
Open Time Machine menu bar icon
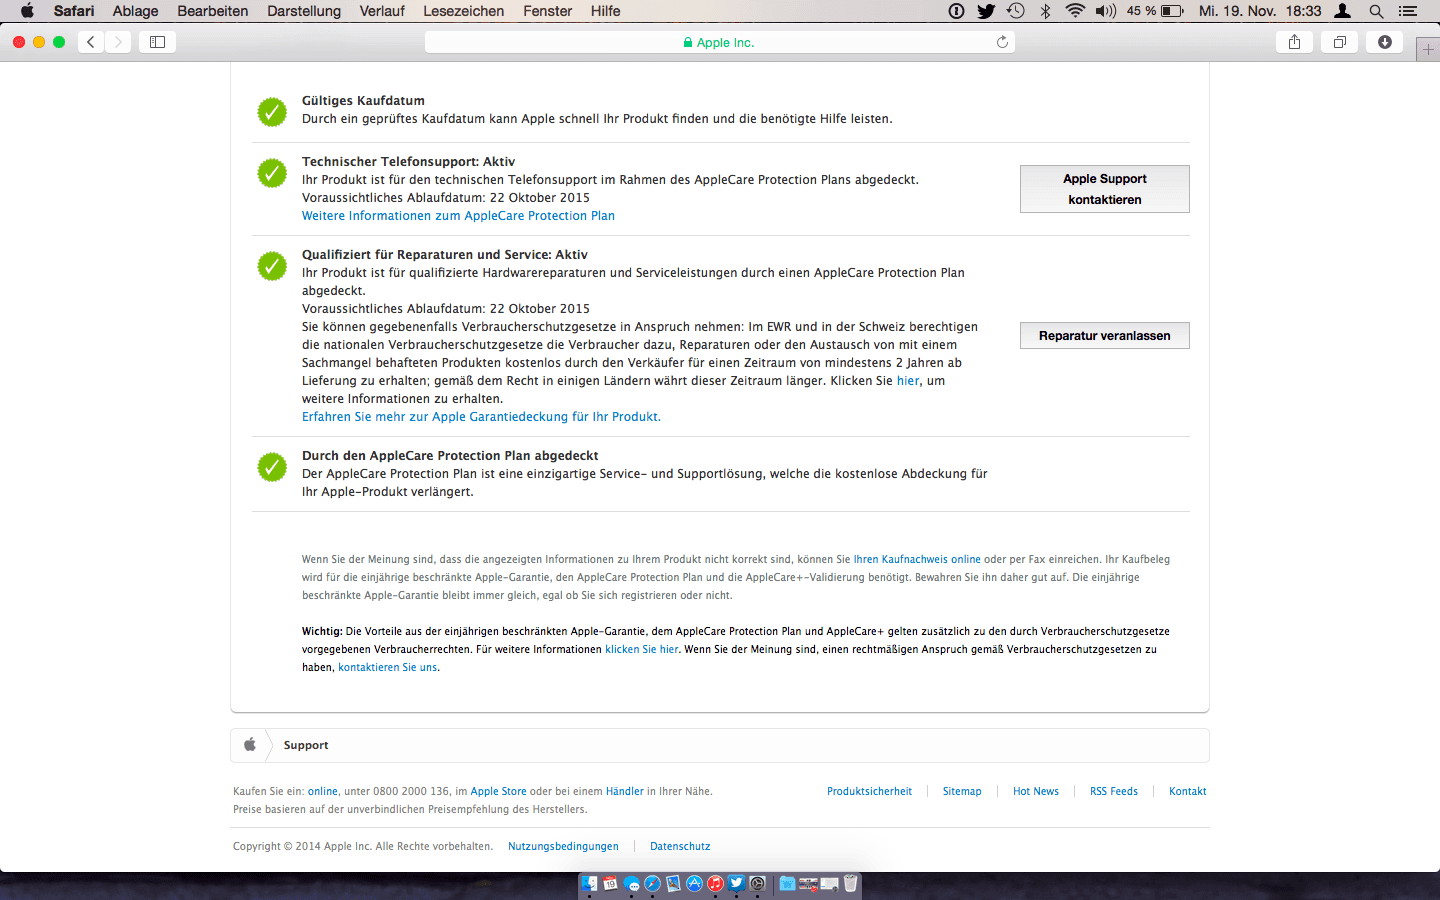[x=1016, y=11]
